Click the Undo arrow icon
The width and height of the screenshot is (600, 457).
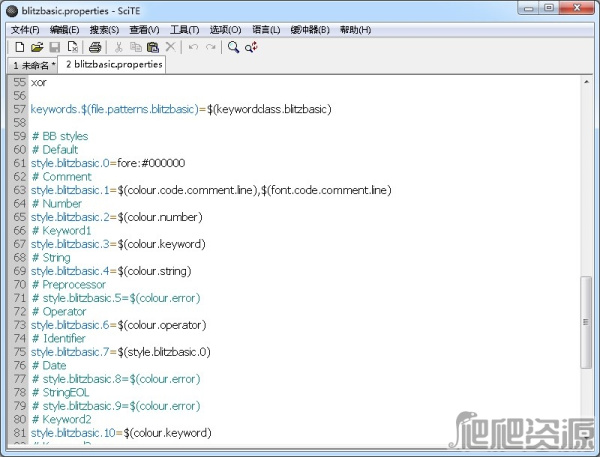(193, 47)
